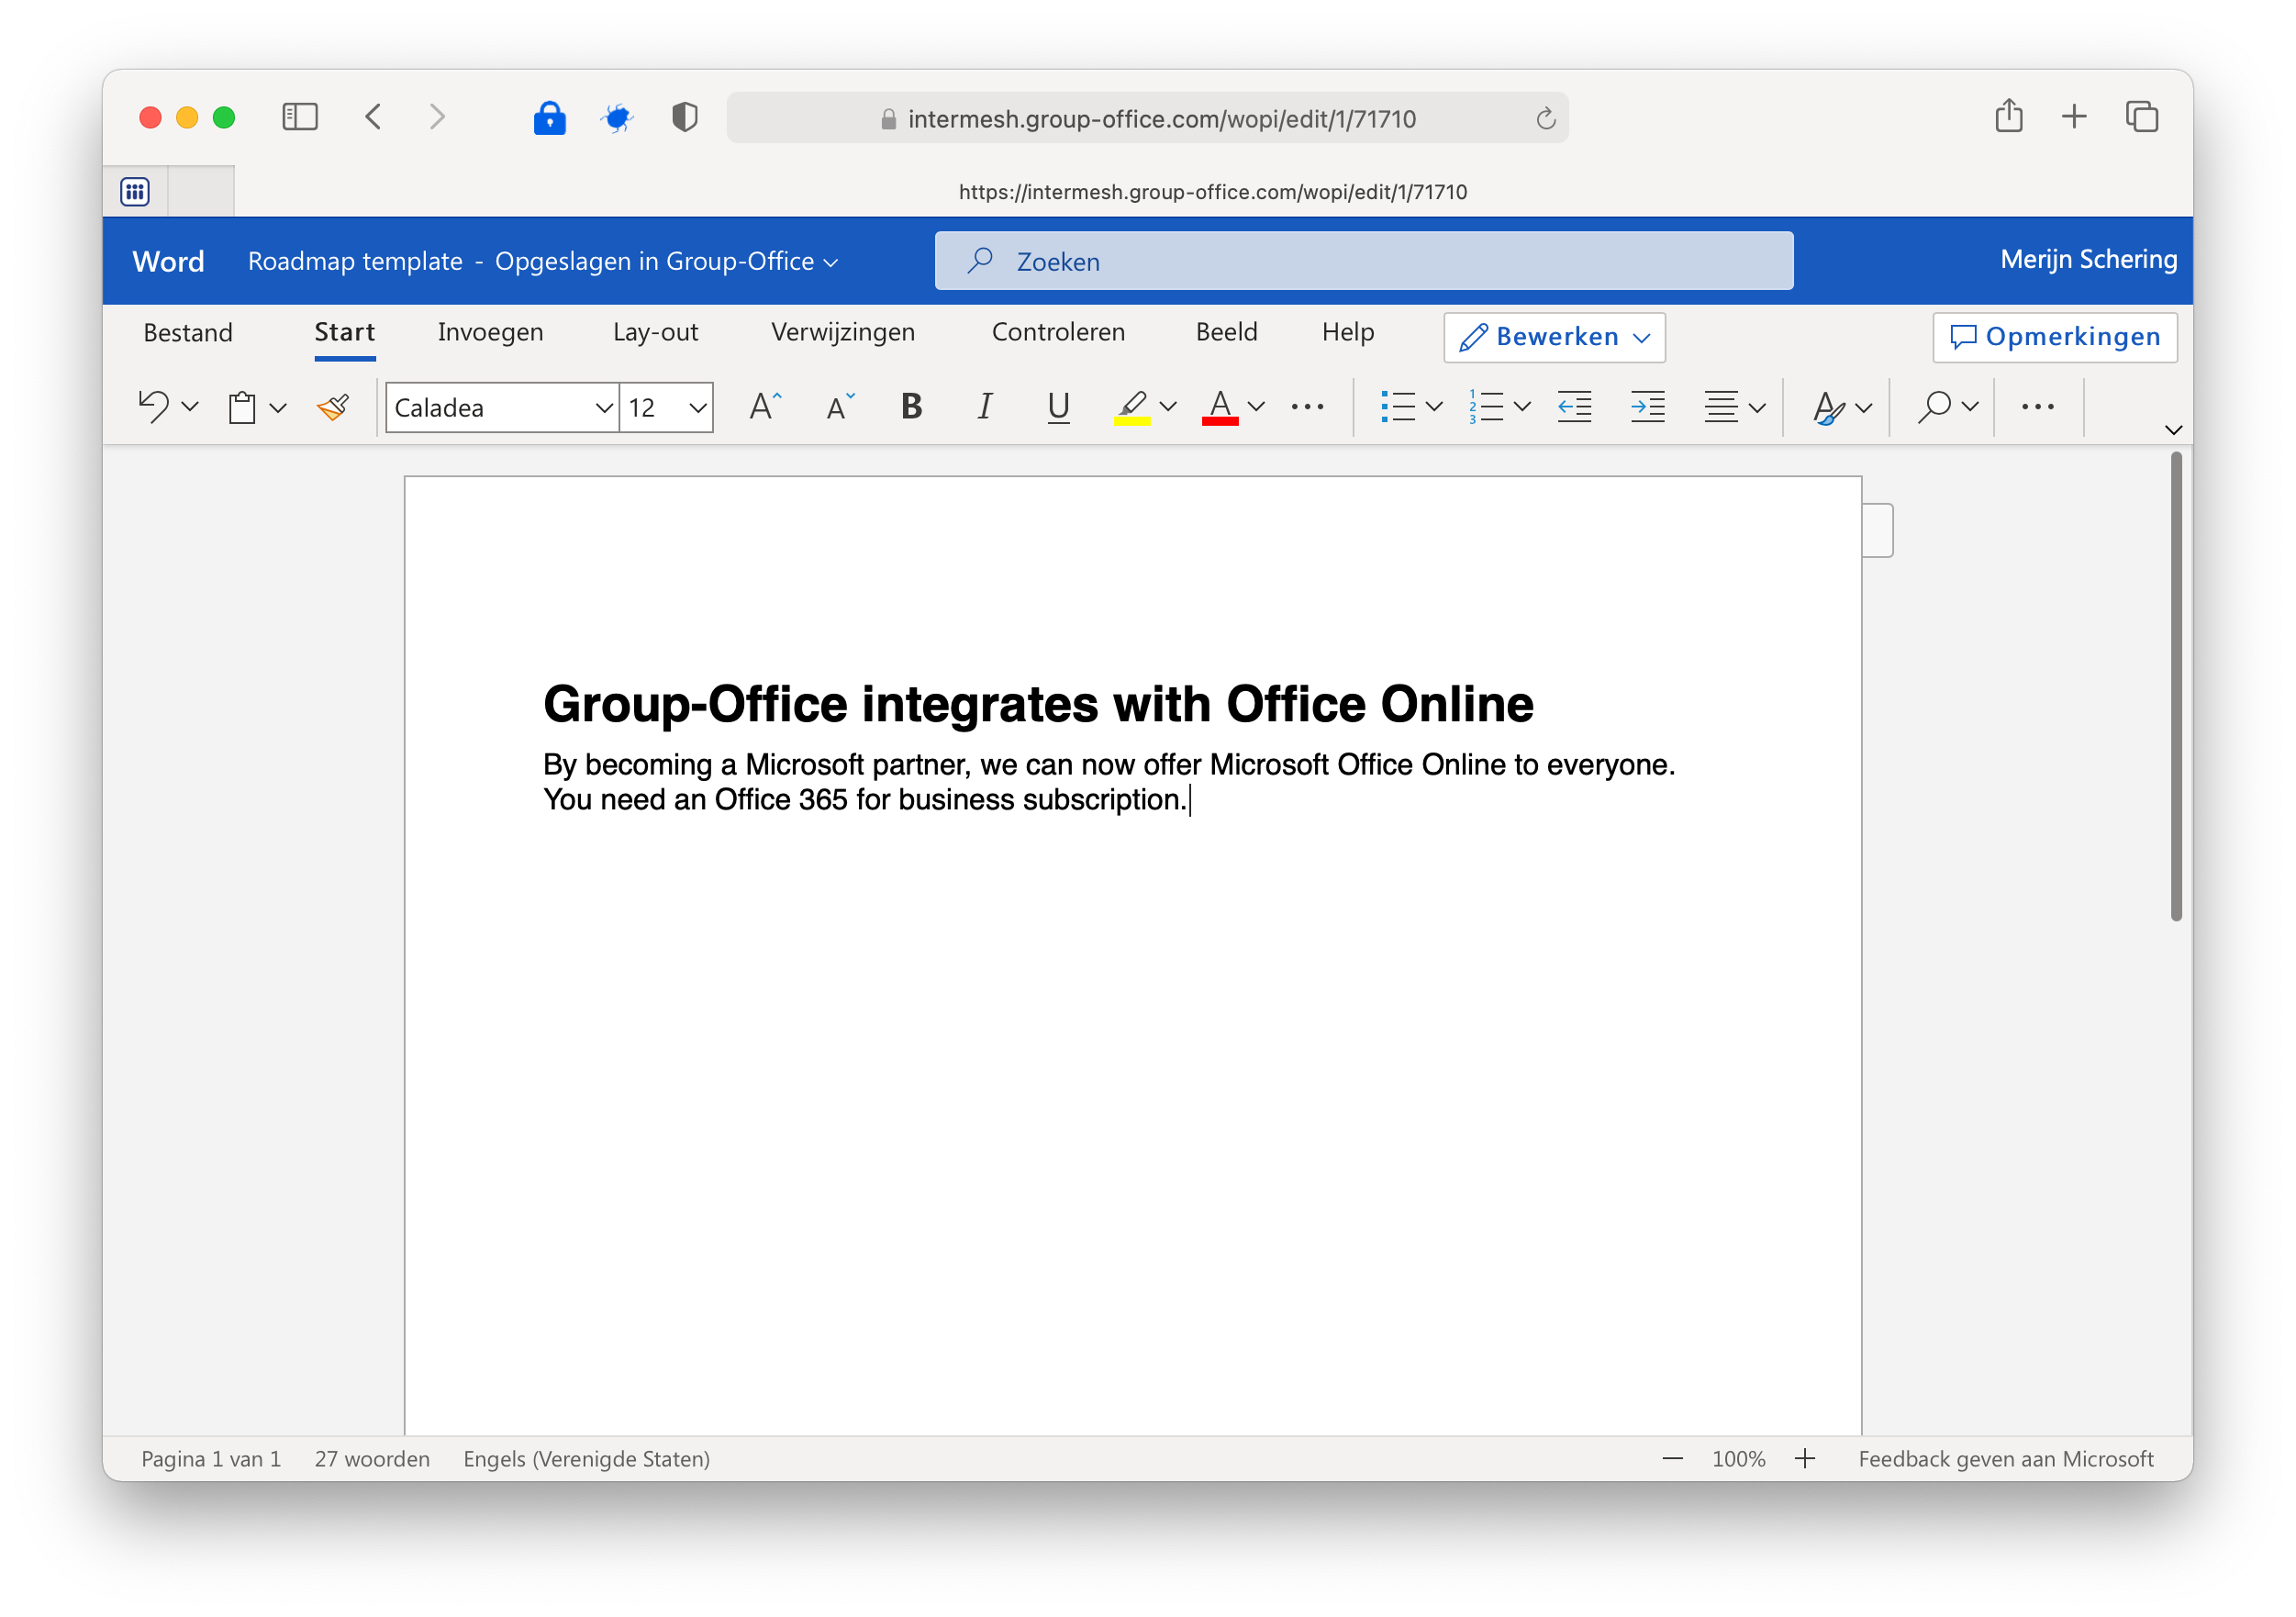Click the blue password lock extension icon
This screenshot has height=1617, width=2296.
[549, 117]
